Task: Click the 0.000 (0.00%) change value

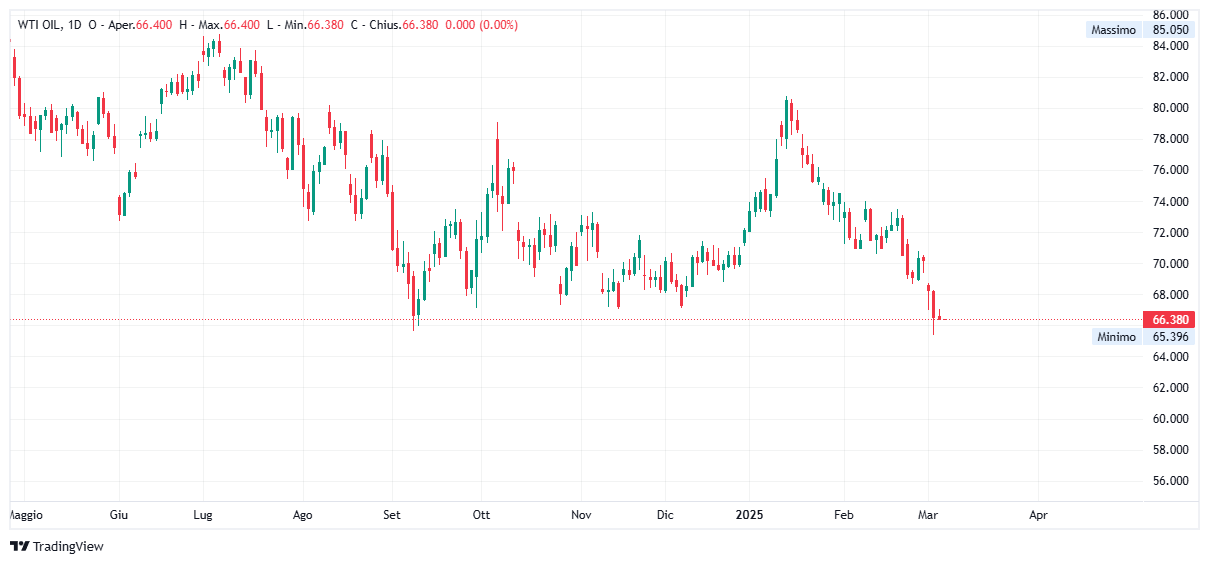Action: pyautogui.click(x=481, y=25)
